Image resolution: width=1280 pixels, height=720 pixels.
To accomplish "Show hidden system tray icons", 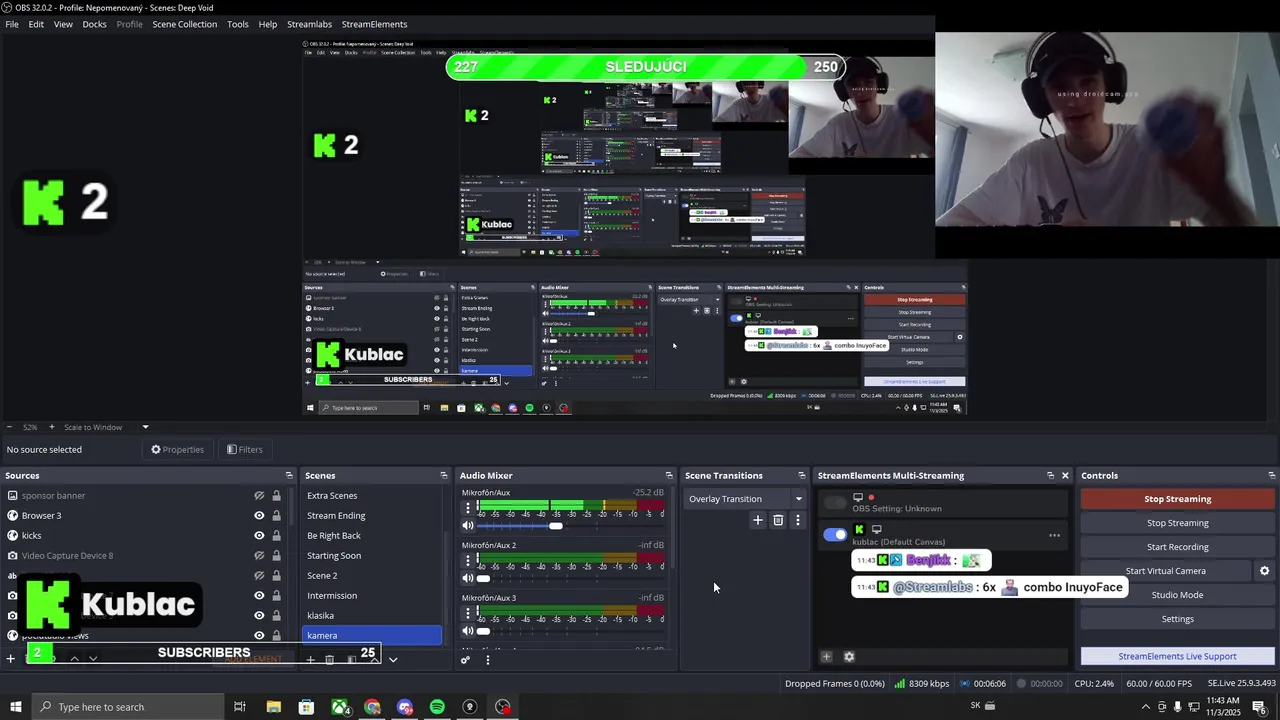I will (x=1145, y=707).
